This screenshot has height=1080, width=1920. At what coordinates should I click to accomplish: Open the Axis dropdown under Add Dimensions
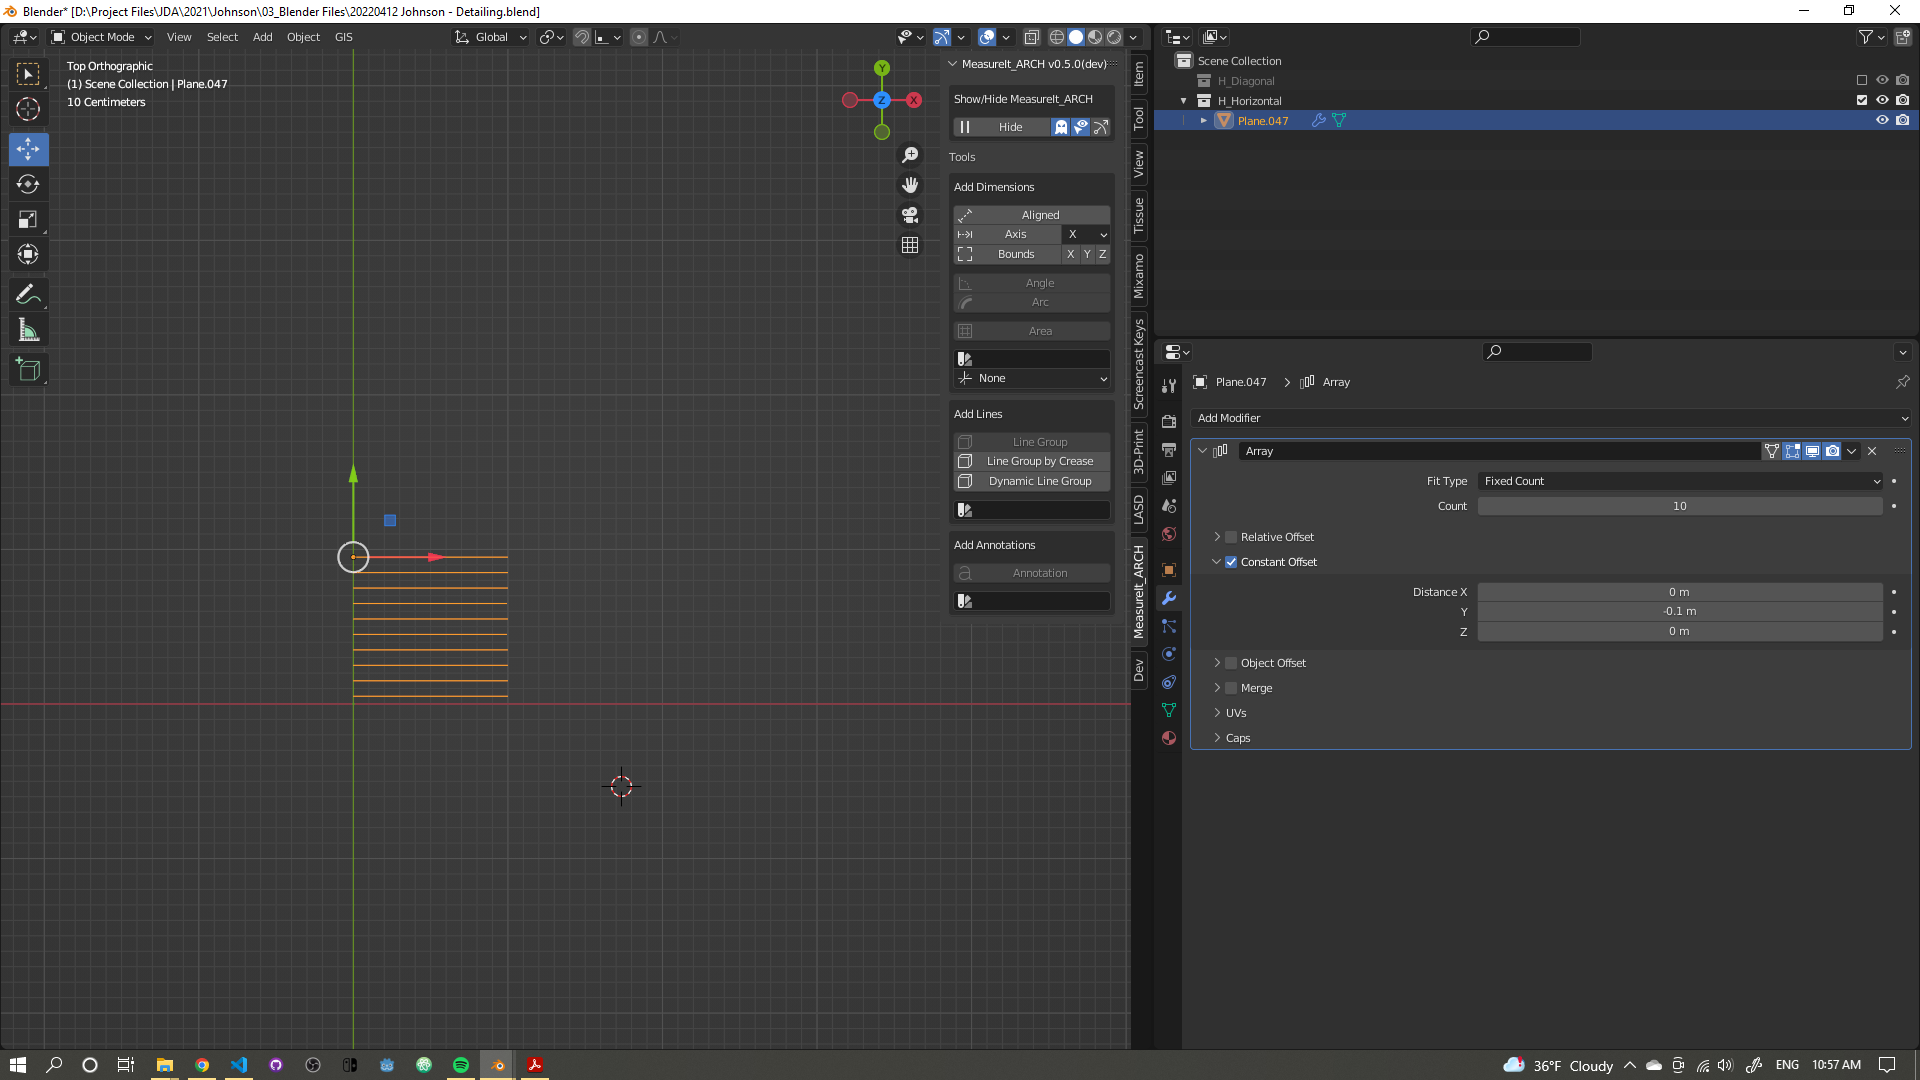tap(1086, 234)
